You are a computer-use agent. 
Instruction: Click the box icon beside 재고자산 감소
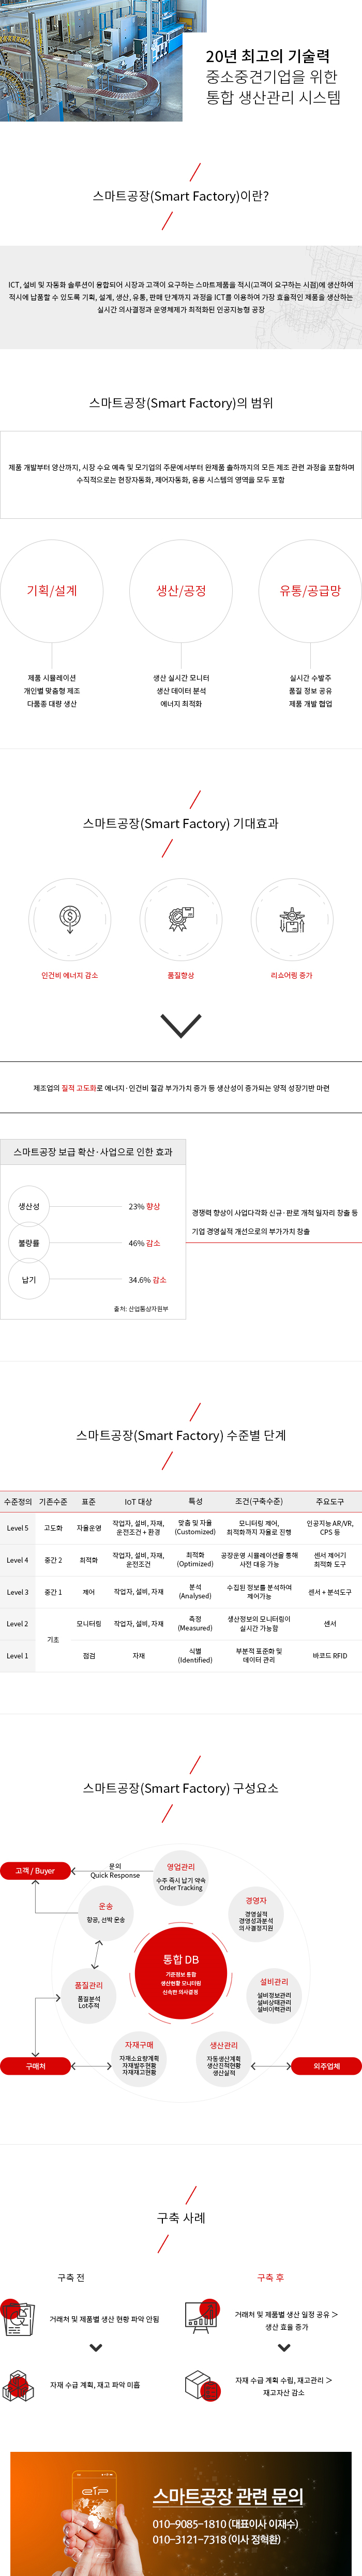click(x=202, y=2385)
